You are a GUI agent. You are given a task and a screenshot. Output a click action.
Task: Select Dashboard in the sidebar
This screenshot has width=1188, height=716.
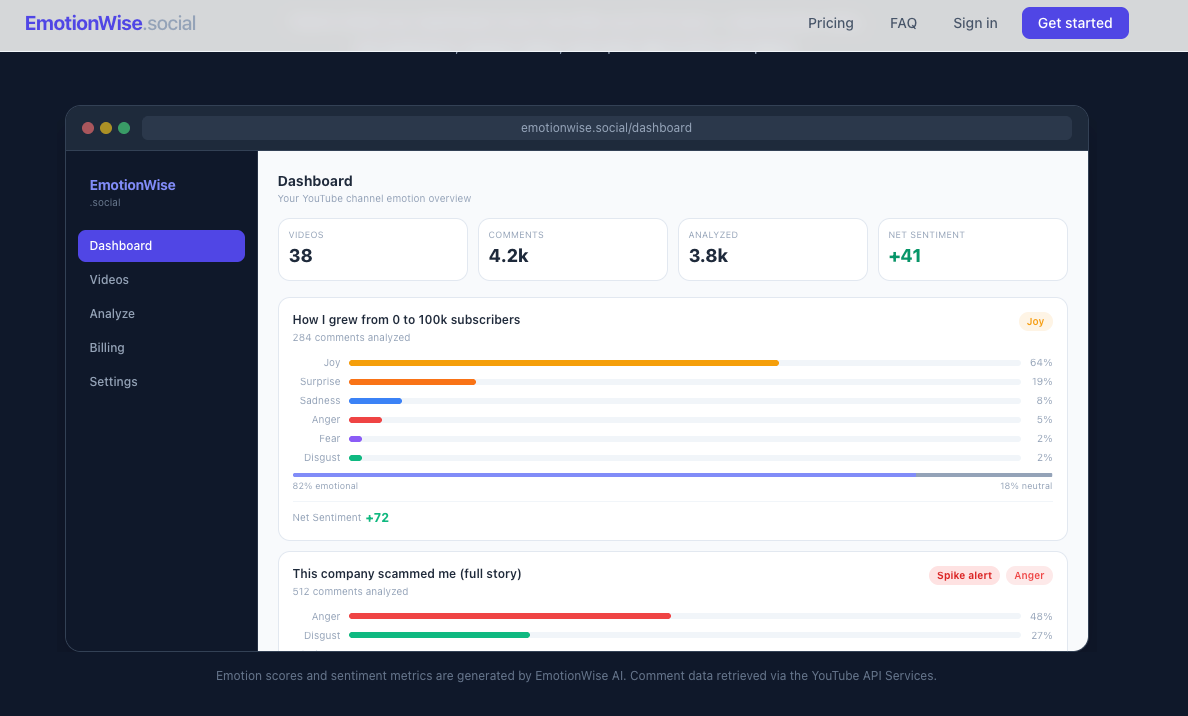pyautogui.click(x=120, y=245)
